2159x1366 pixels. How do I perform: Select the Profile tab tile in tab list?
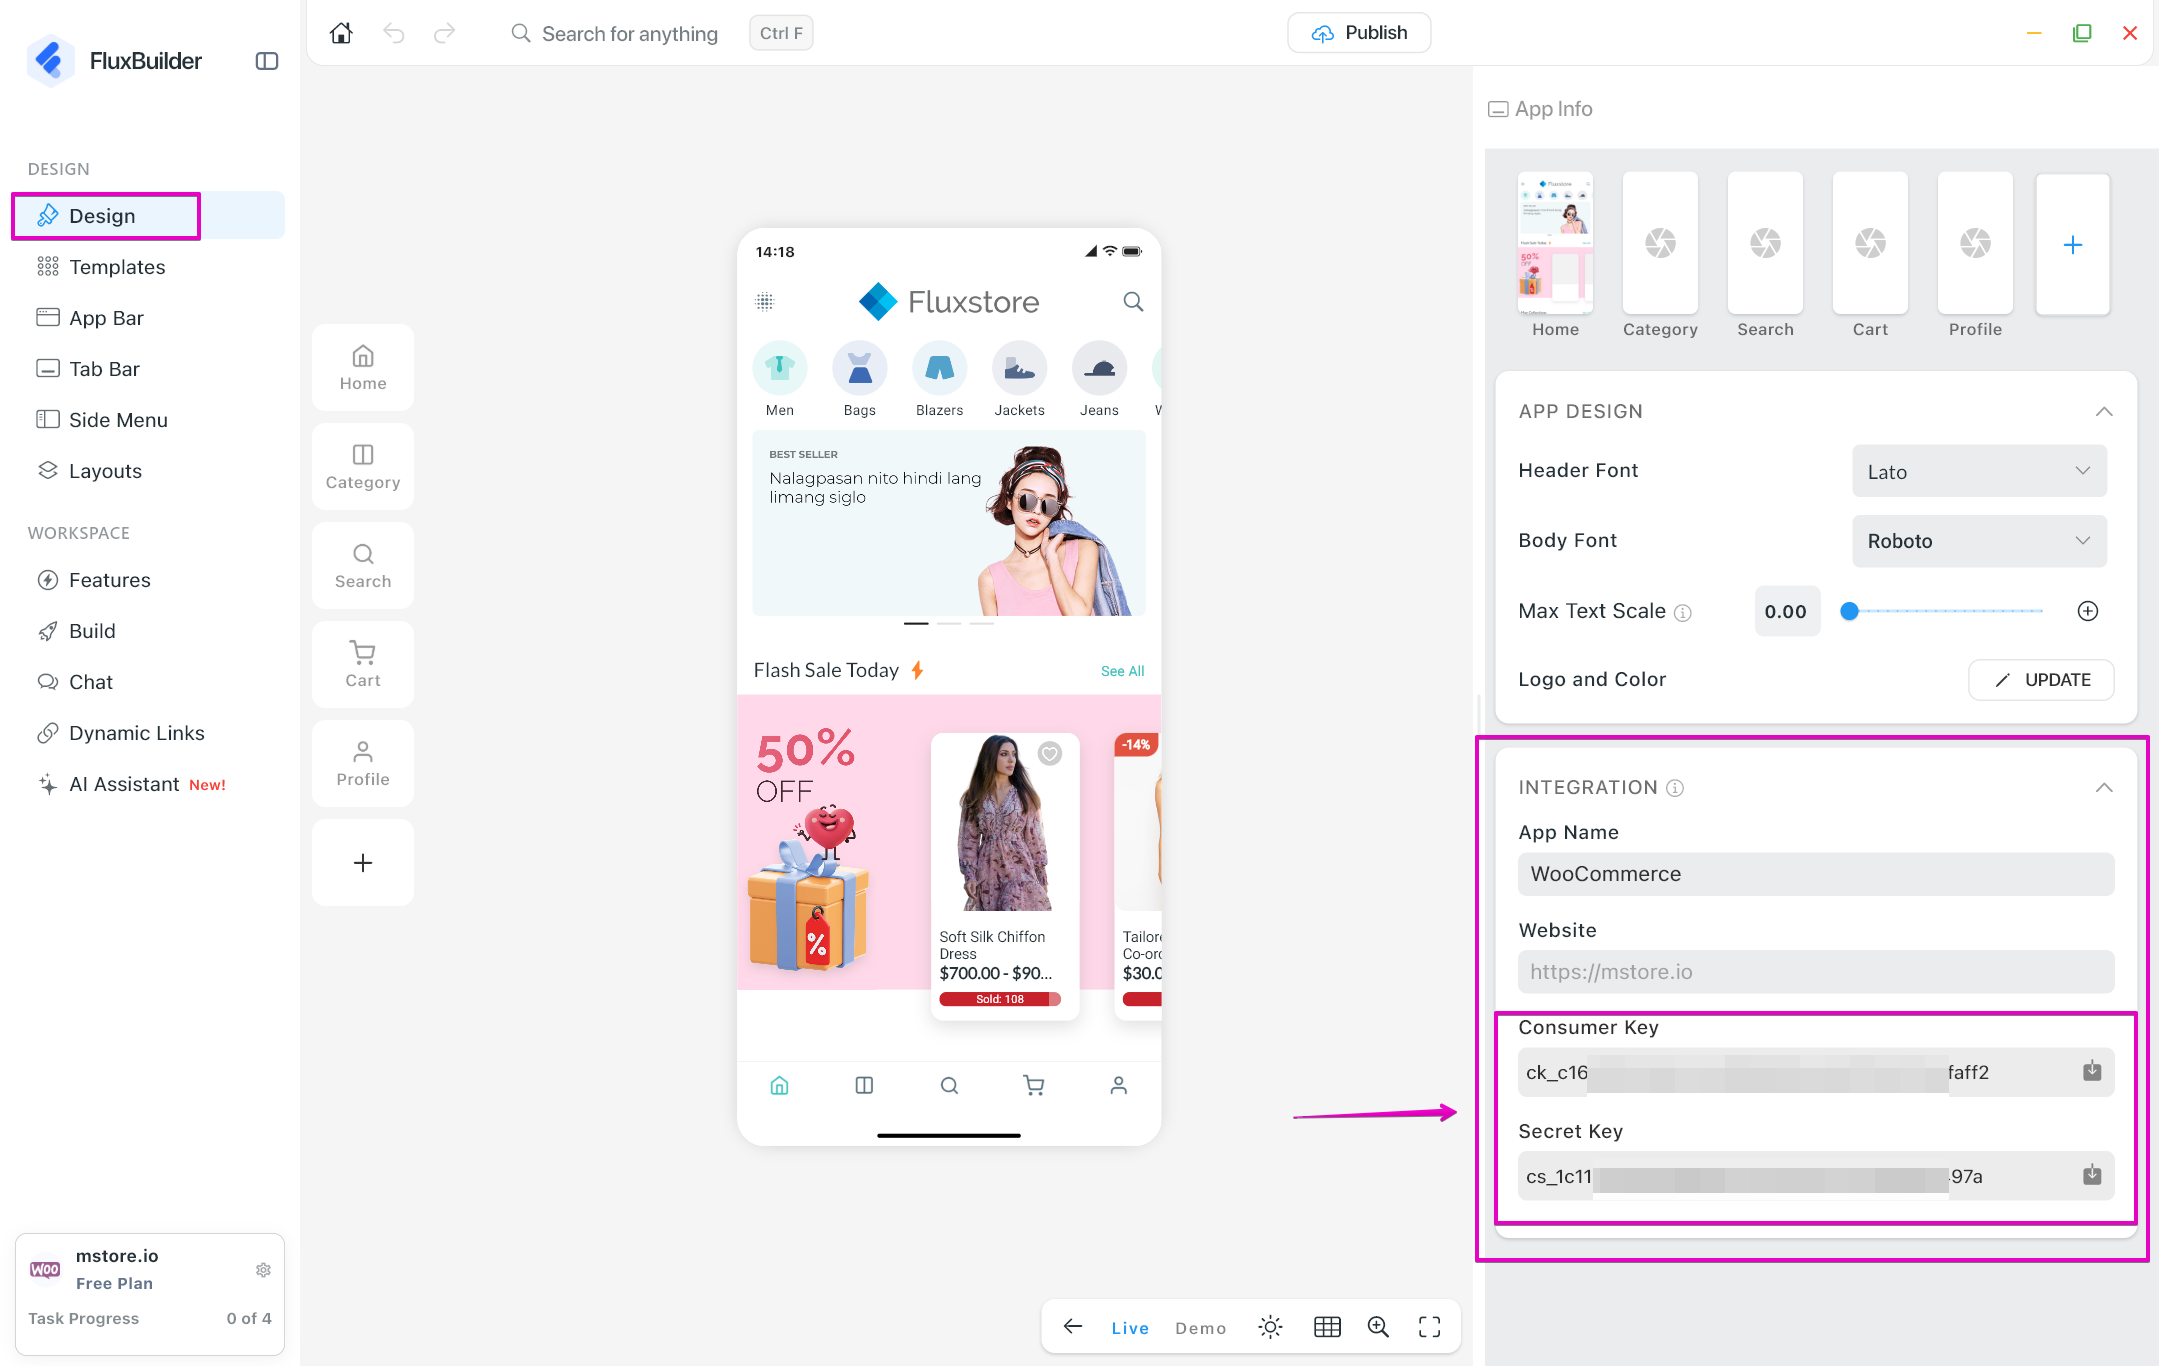click(x=363, y=763)
